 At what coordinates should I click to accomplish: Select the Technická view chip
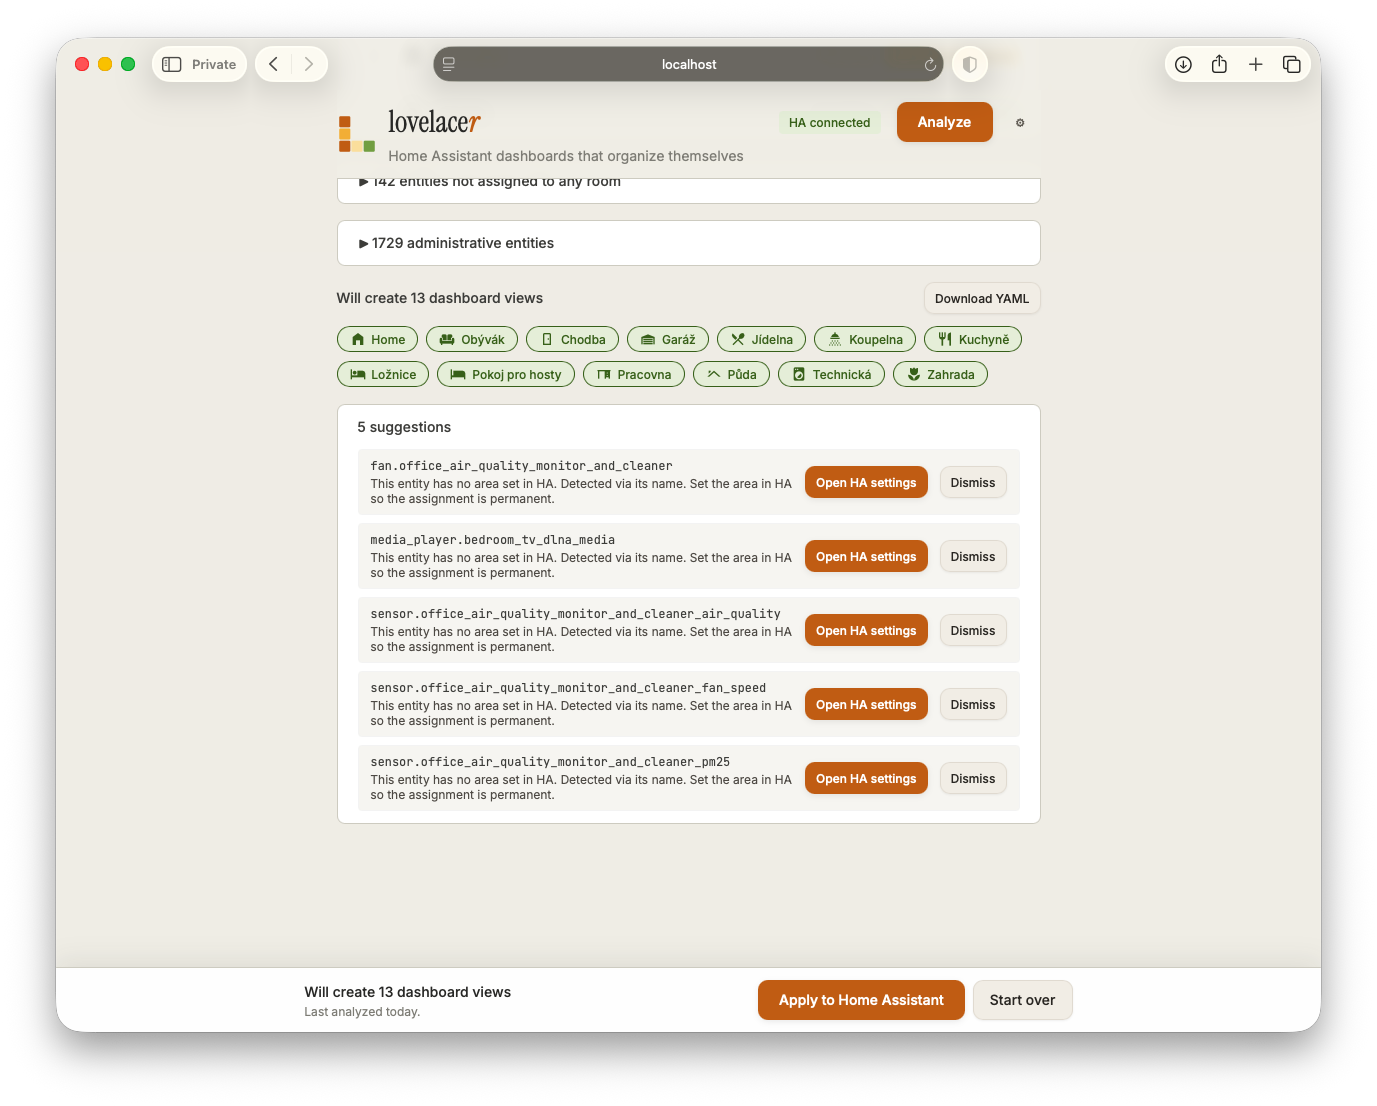pyautogui.click(x=831, y=375)
